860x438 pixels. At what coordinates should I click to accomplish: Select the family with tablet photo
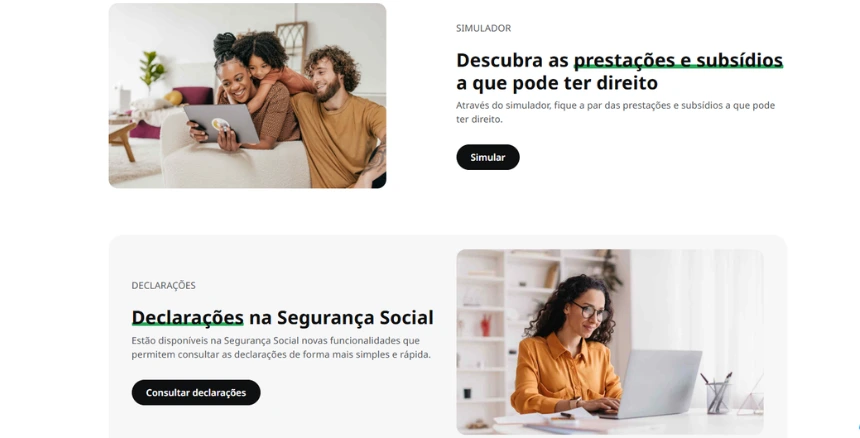tap(247, 95)
